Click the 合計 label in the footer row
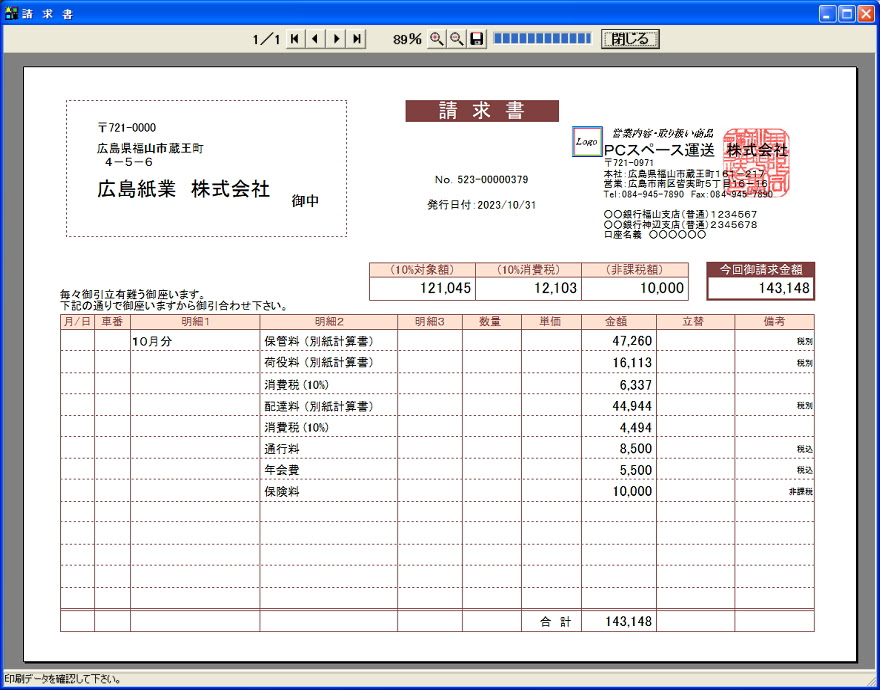 [556, 622]
